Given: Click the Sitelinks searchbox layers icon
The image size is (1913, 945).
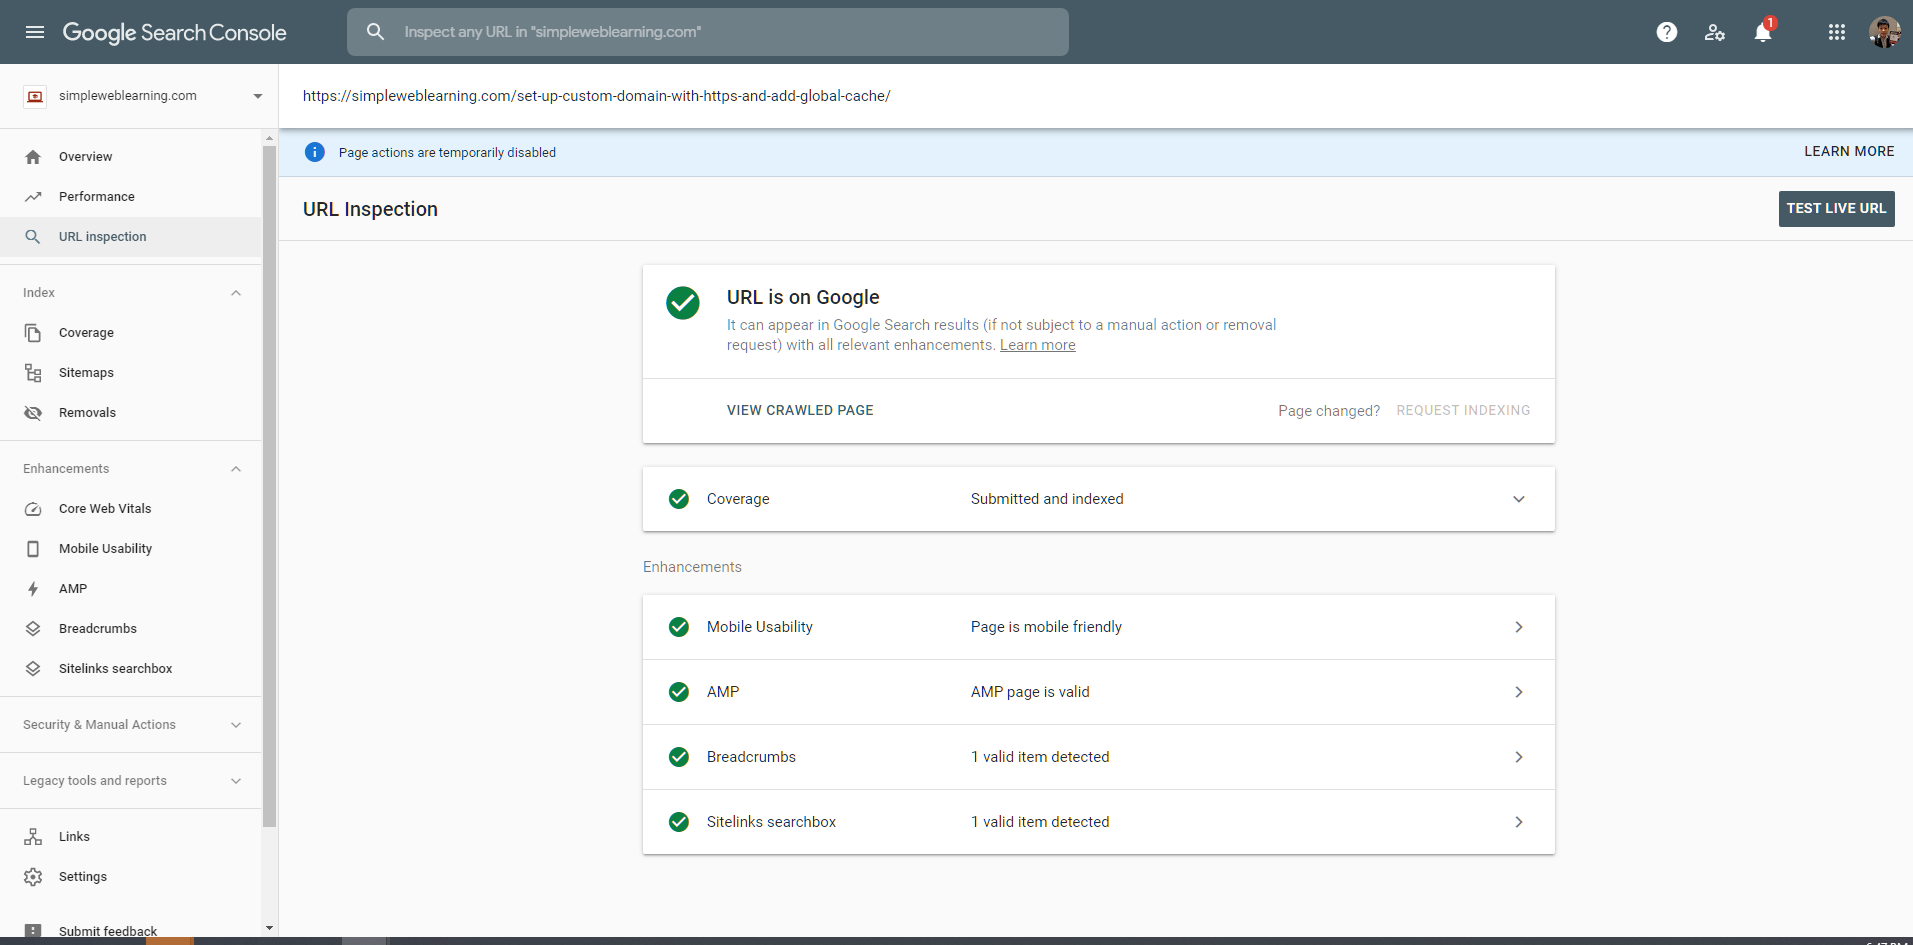Looking at the screenshot, I should click(x=33, y=669).
